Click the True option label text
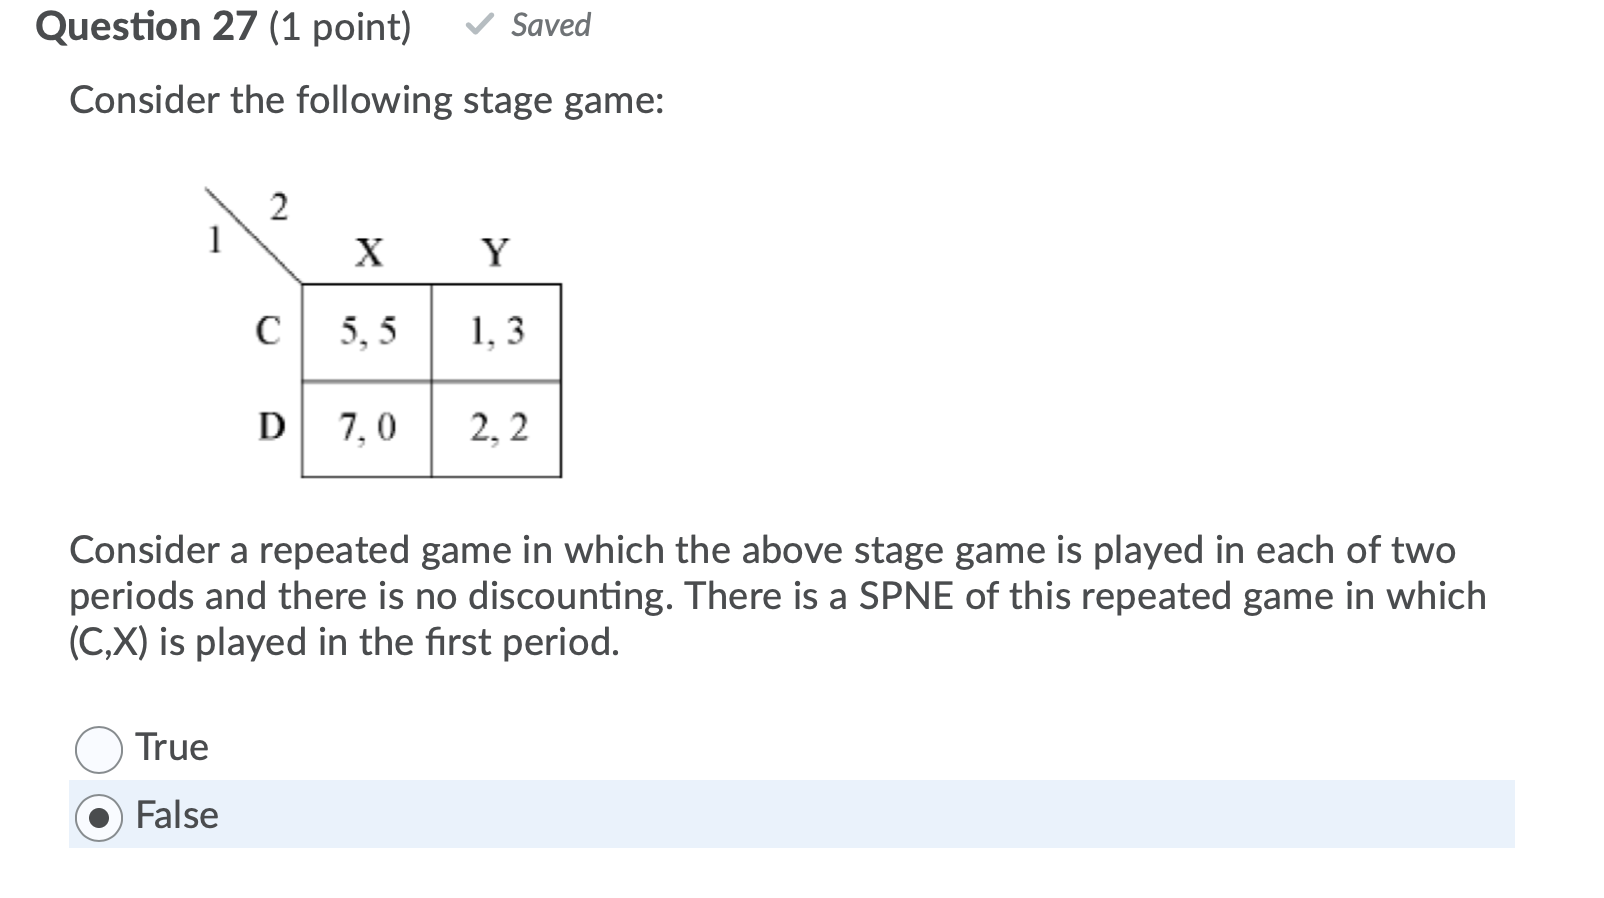 170,747
